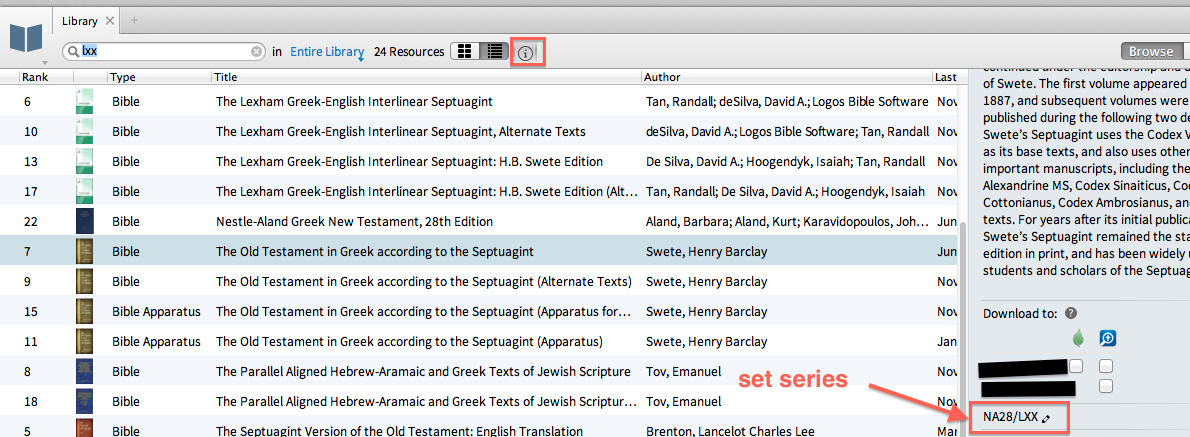Tick the second-row blue app download checkbox
Image resolution: width=1190 pixels, height=437 pixels.
point(1107,387)
